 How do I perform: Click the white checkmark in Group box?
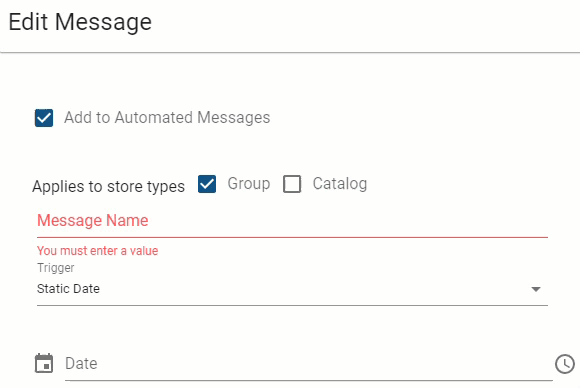point(207,184)
